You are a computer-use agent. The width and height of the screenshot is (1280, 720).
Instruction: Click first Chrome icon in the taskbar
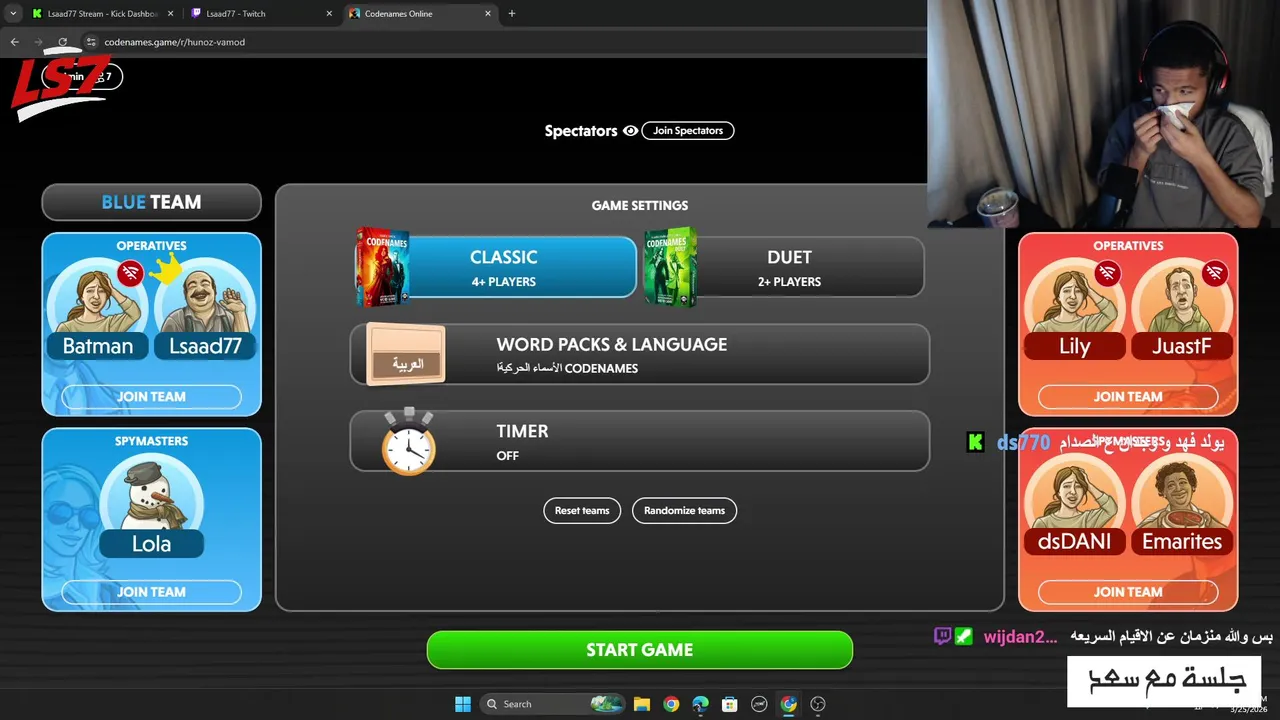[x=671, y=704]
